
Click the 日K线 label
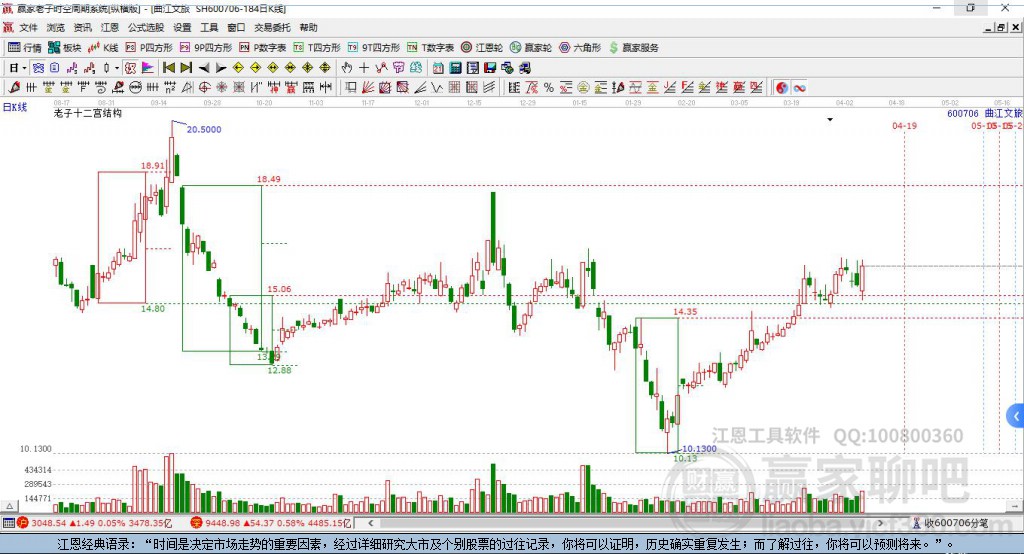(x=15, y=107)
